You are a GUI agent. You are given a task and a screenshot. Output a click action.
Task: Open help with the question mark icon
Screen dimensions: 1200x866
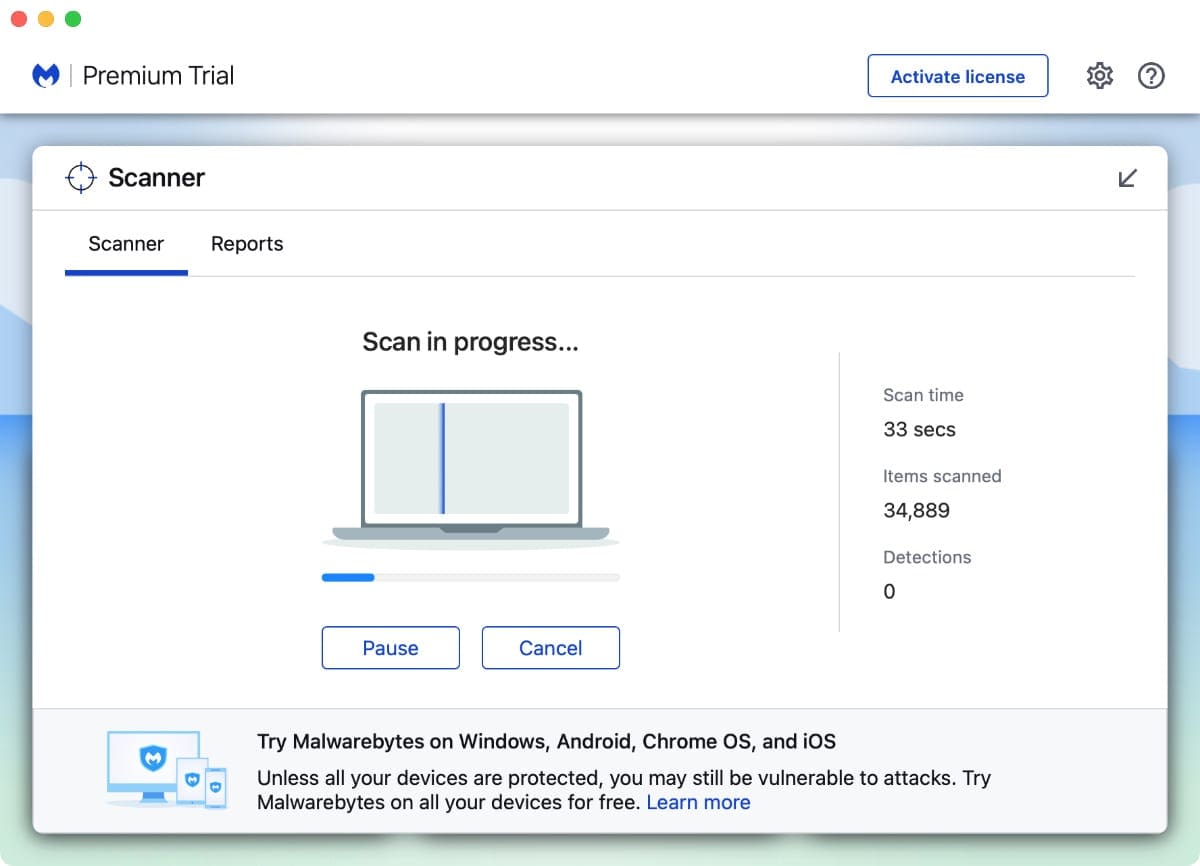(x=1151, y=76)
